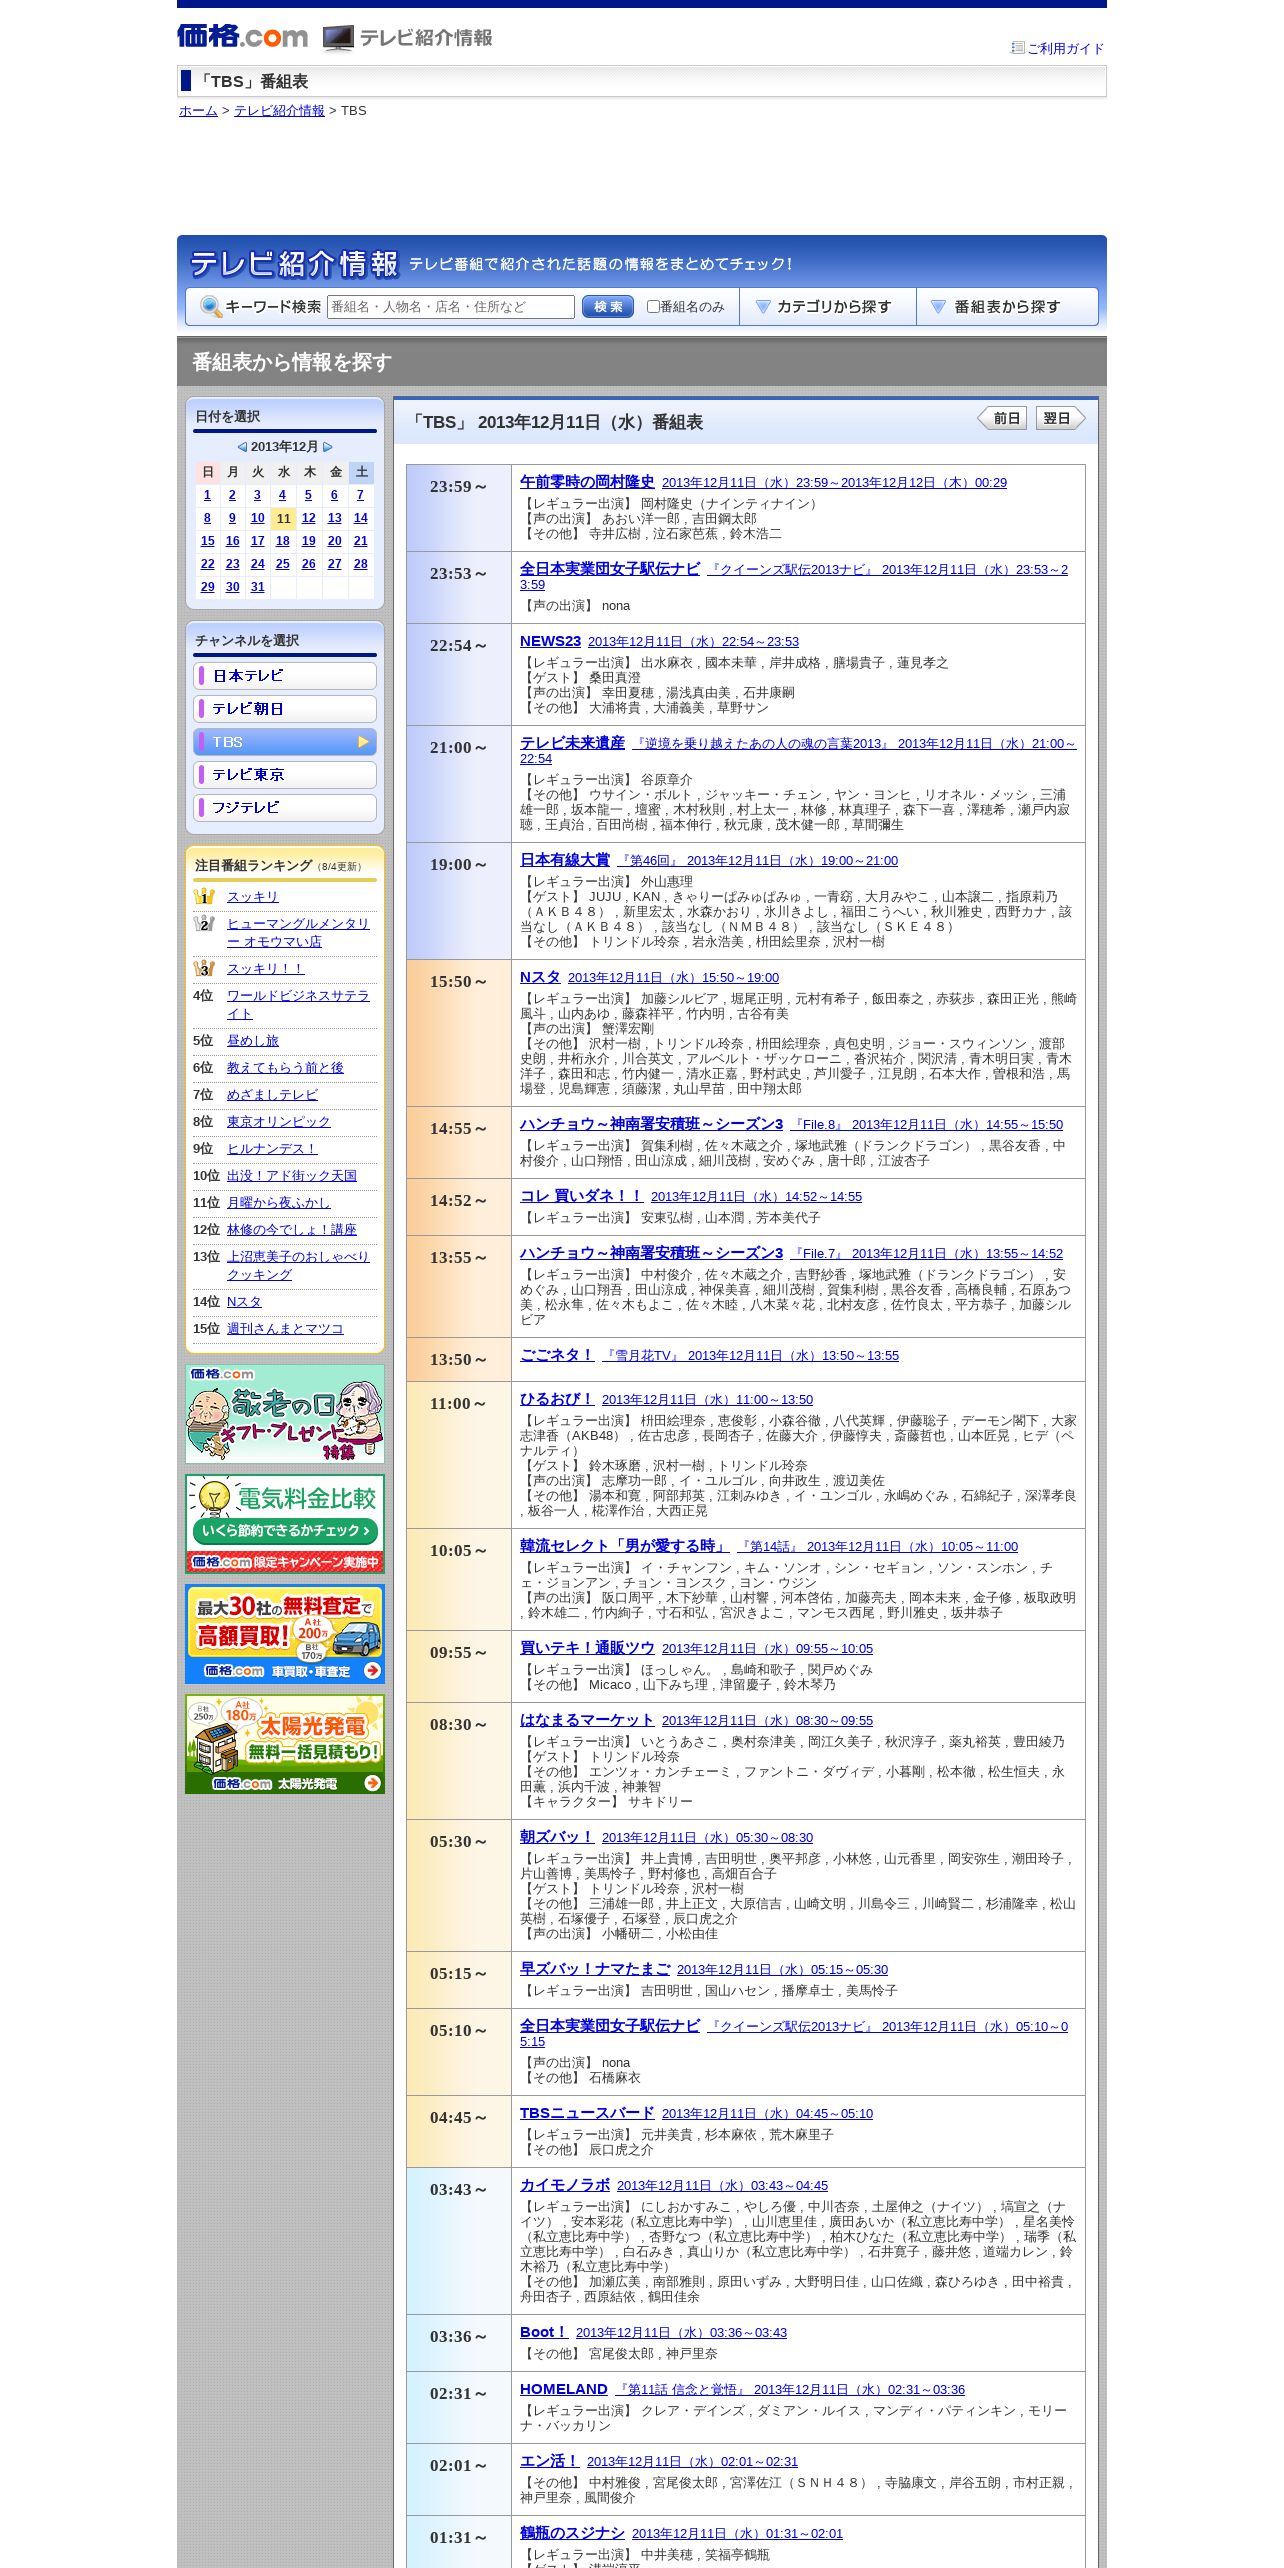Expand the 番組表から探す dropdown
Viewport: 1284px width, 2568px height.
tap(1007, 307)
